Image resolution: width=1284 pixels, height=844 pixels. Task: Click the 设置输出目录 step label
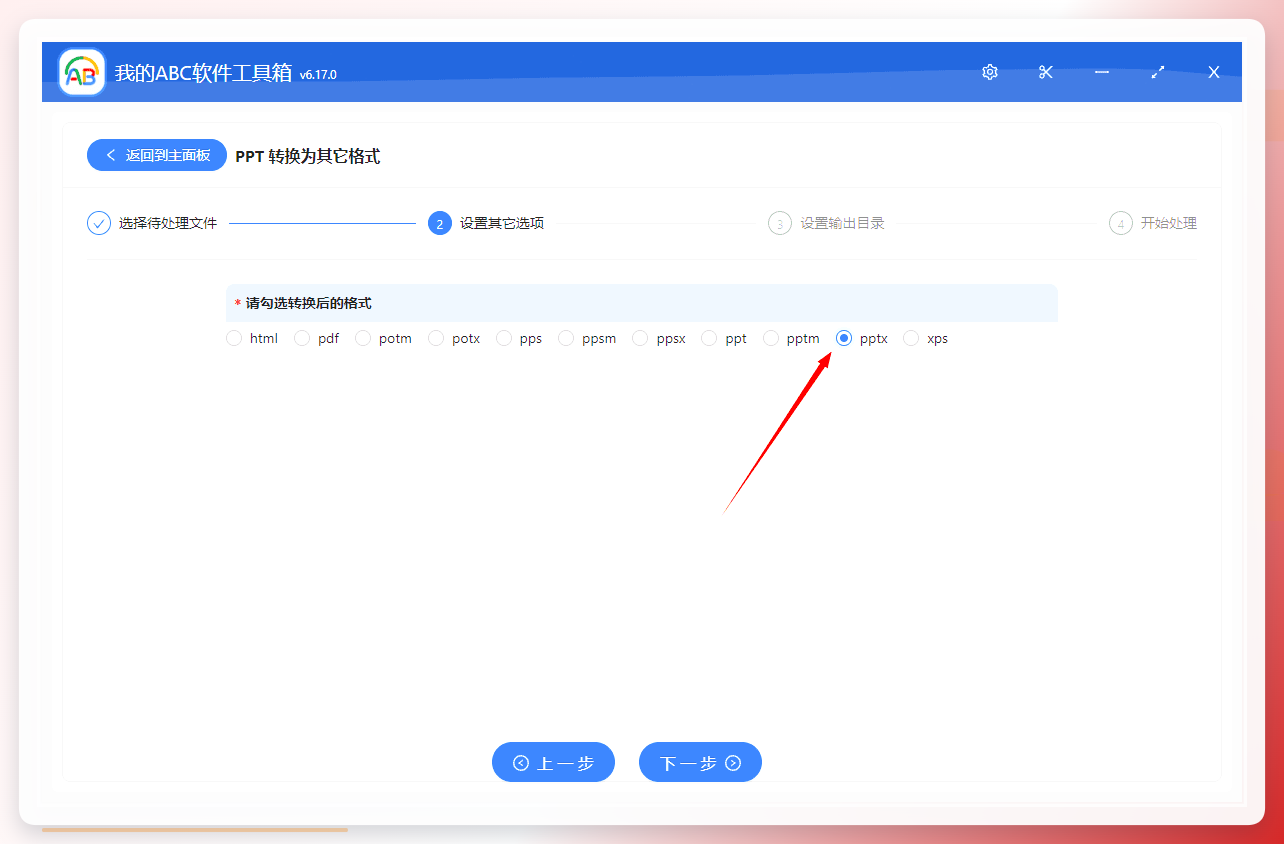point(842,223)
